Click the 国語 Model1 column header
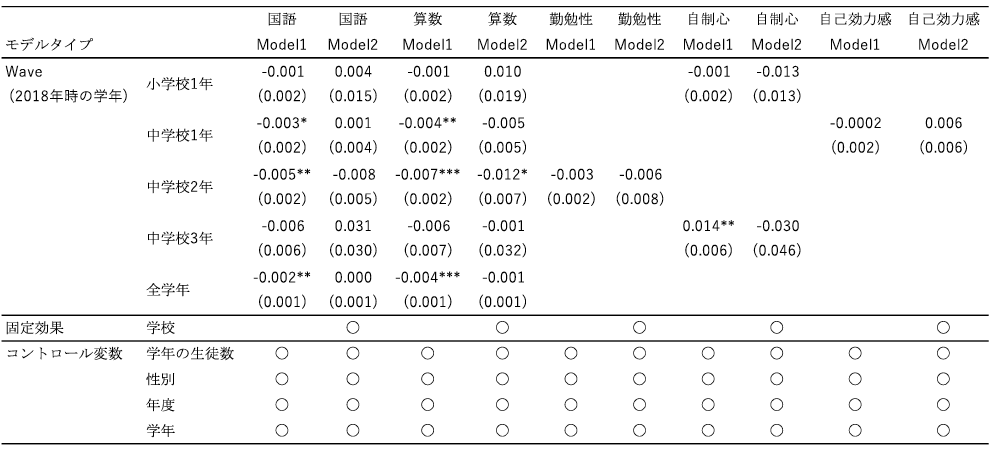 coord(282,32)
